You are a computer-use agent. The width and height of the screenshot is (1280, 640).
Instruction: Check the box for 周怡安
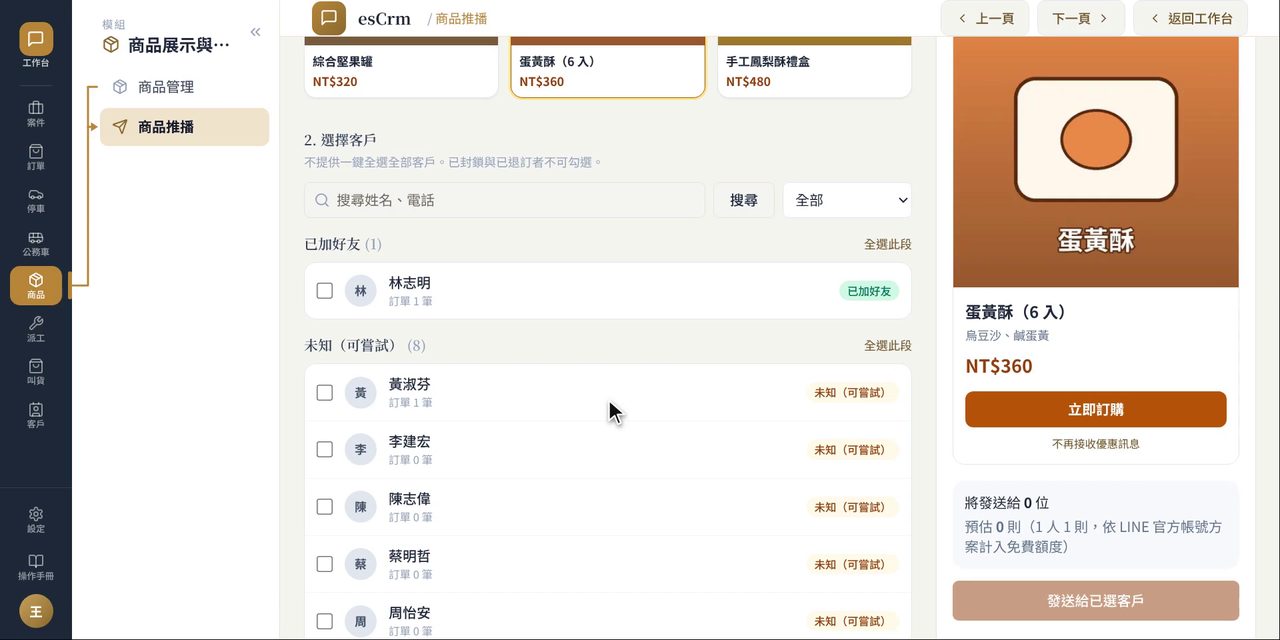[x=324, y=621]
